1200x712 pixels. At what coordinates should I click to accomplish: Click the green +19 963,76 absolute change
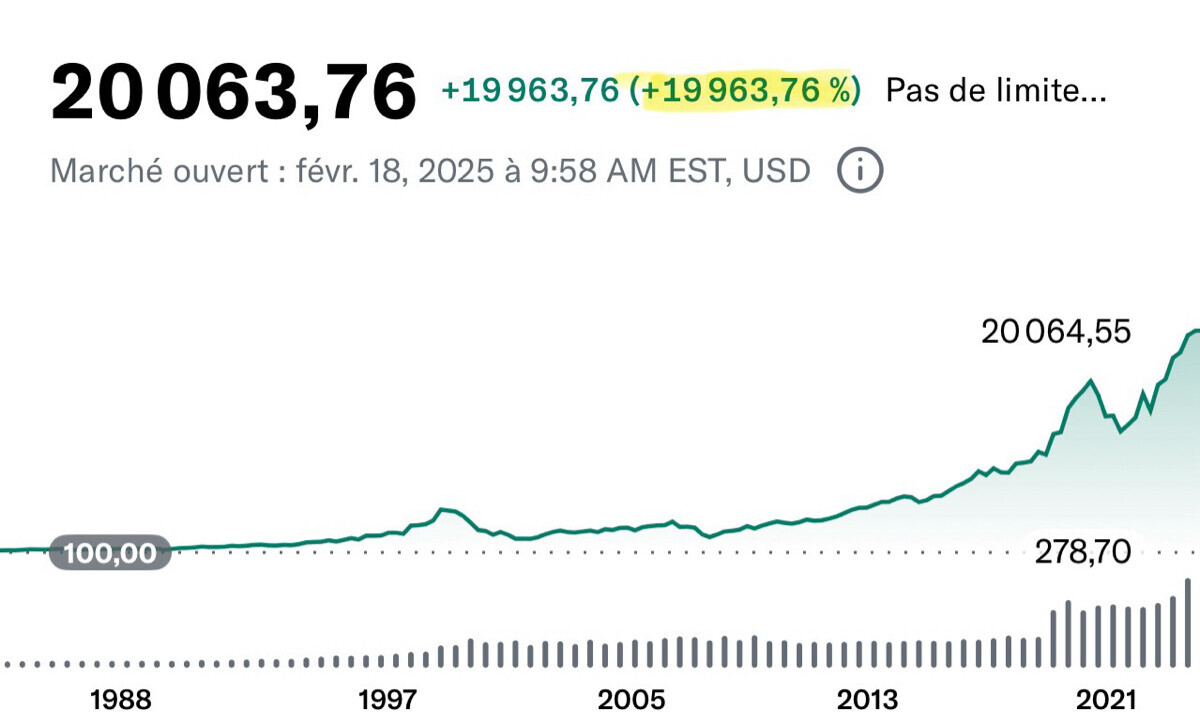[x=530, y=91]
